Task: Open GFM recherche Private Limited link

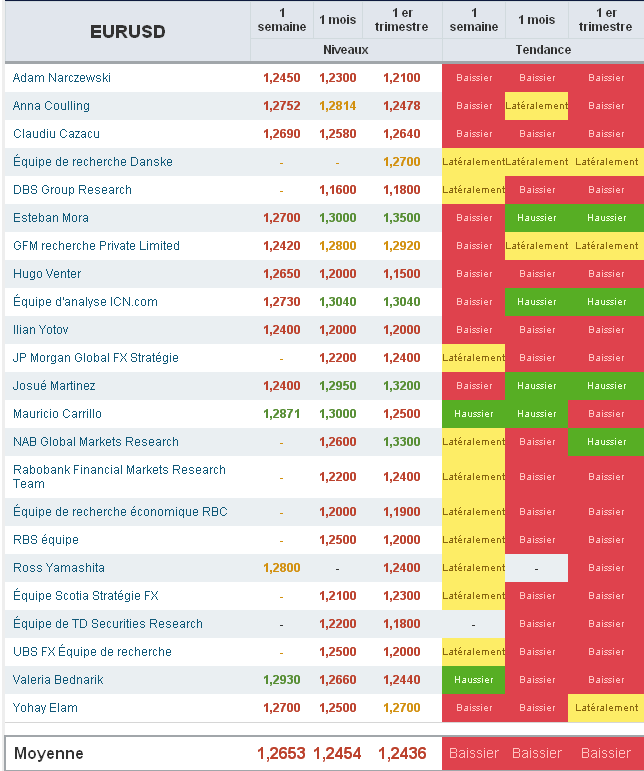Action: [96, 246]
